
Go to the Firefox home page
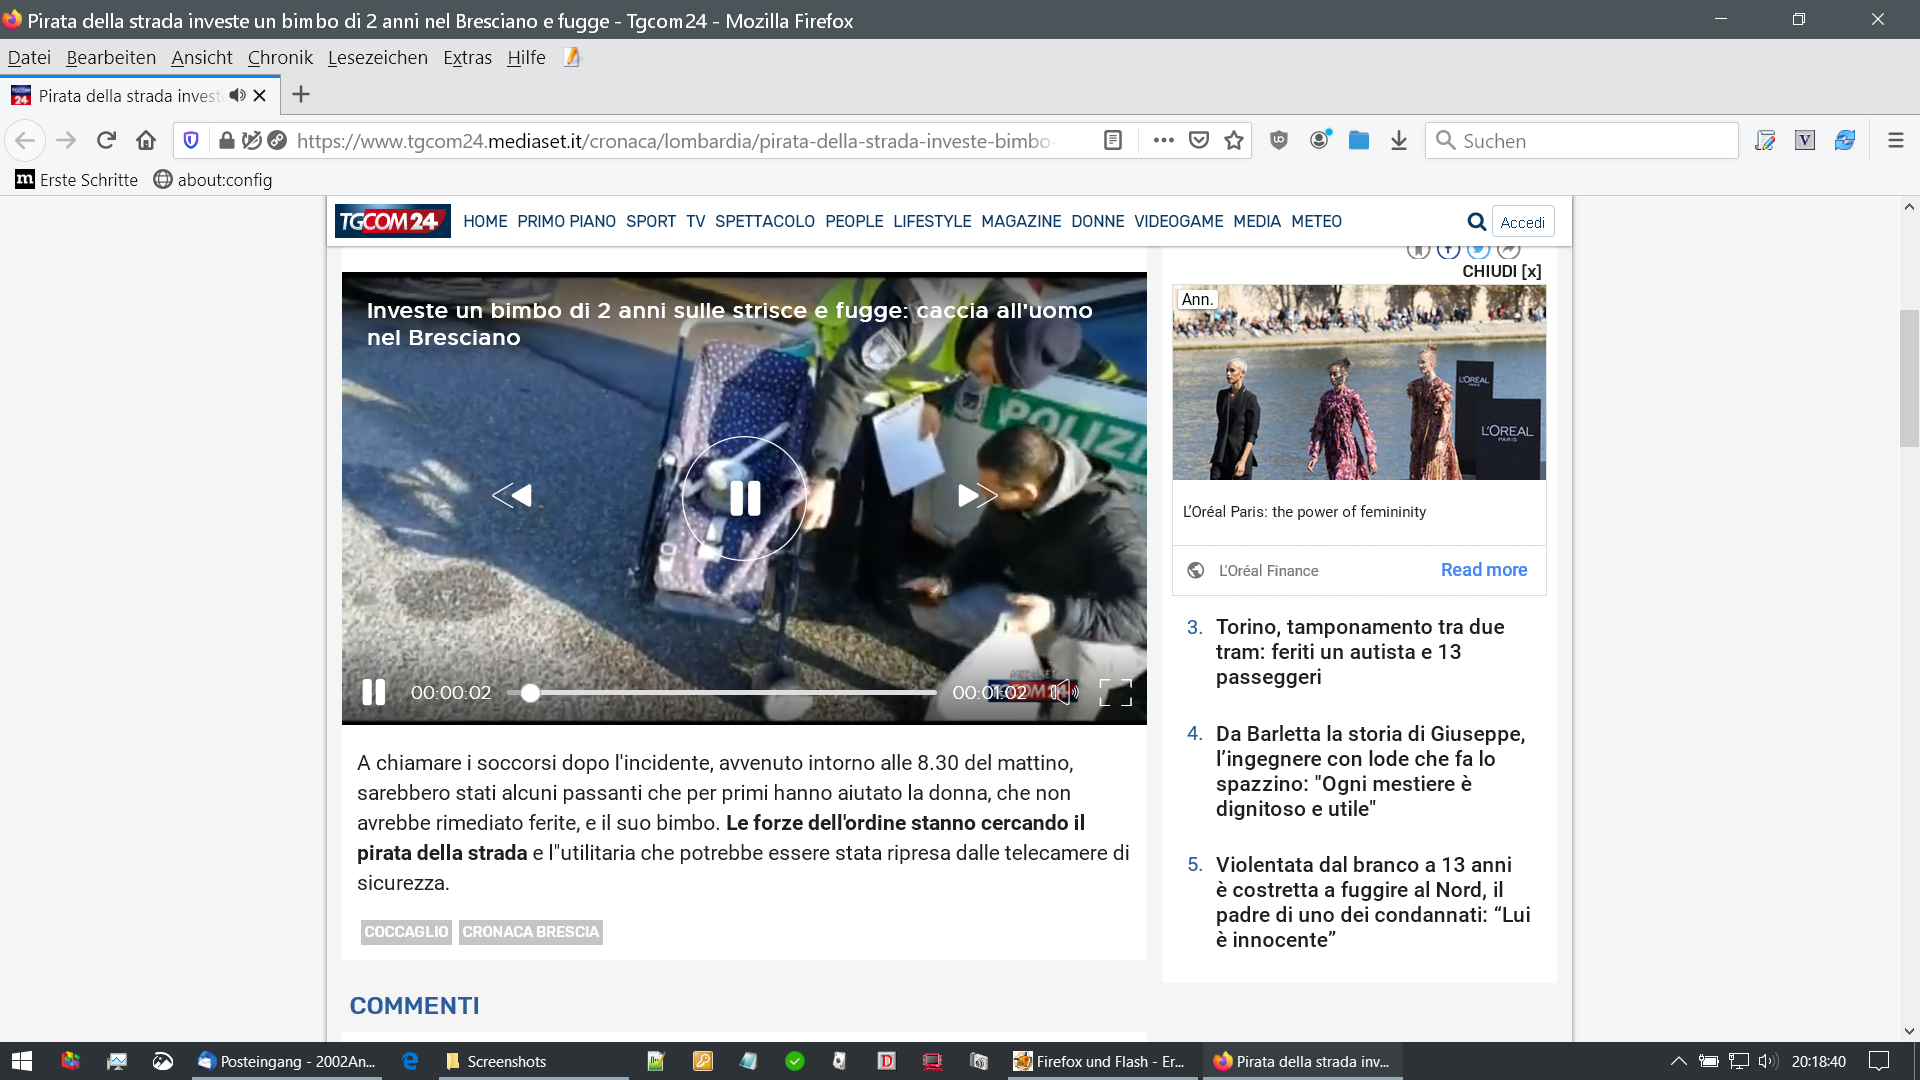146,141
